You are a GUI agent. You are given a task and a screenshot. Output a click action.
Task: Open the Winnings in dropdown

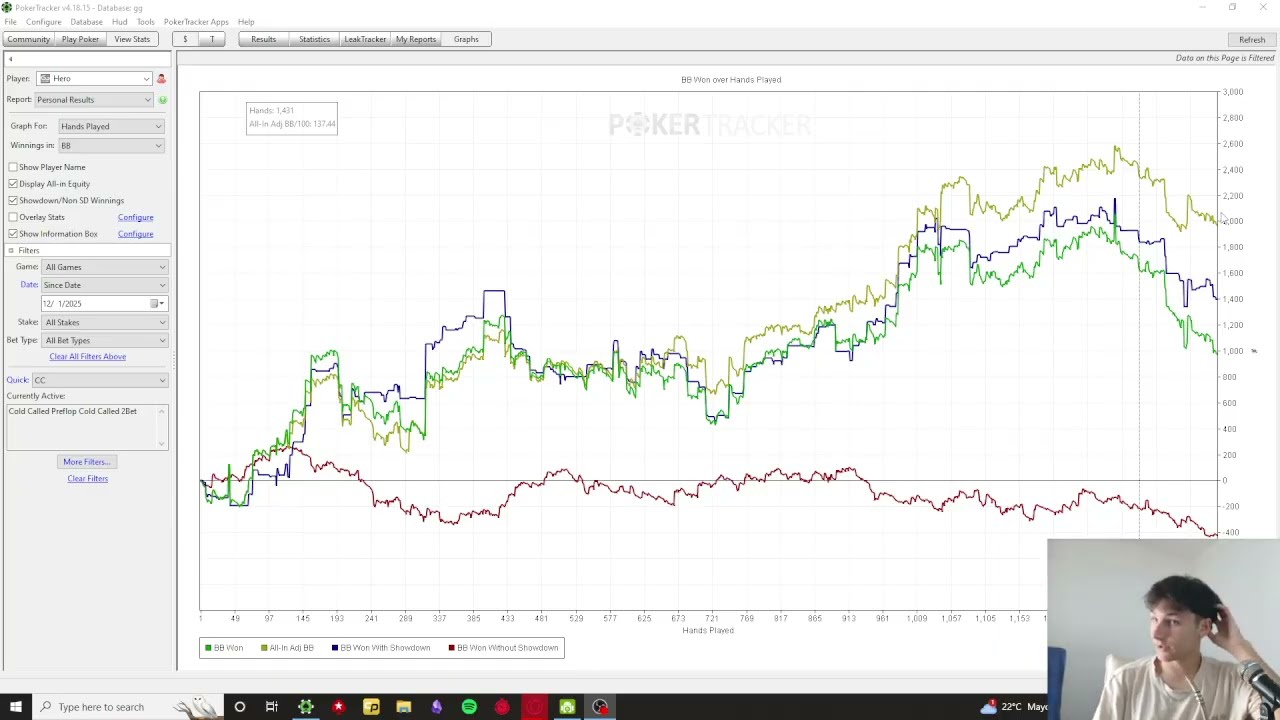point(111,146)
